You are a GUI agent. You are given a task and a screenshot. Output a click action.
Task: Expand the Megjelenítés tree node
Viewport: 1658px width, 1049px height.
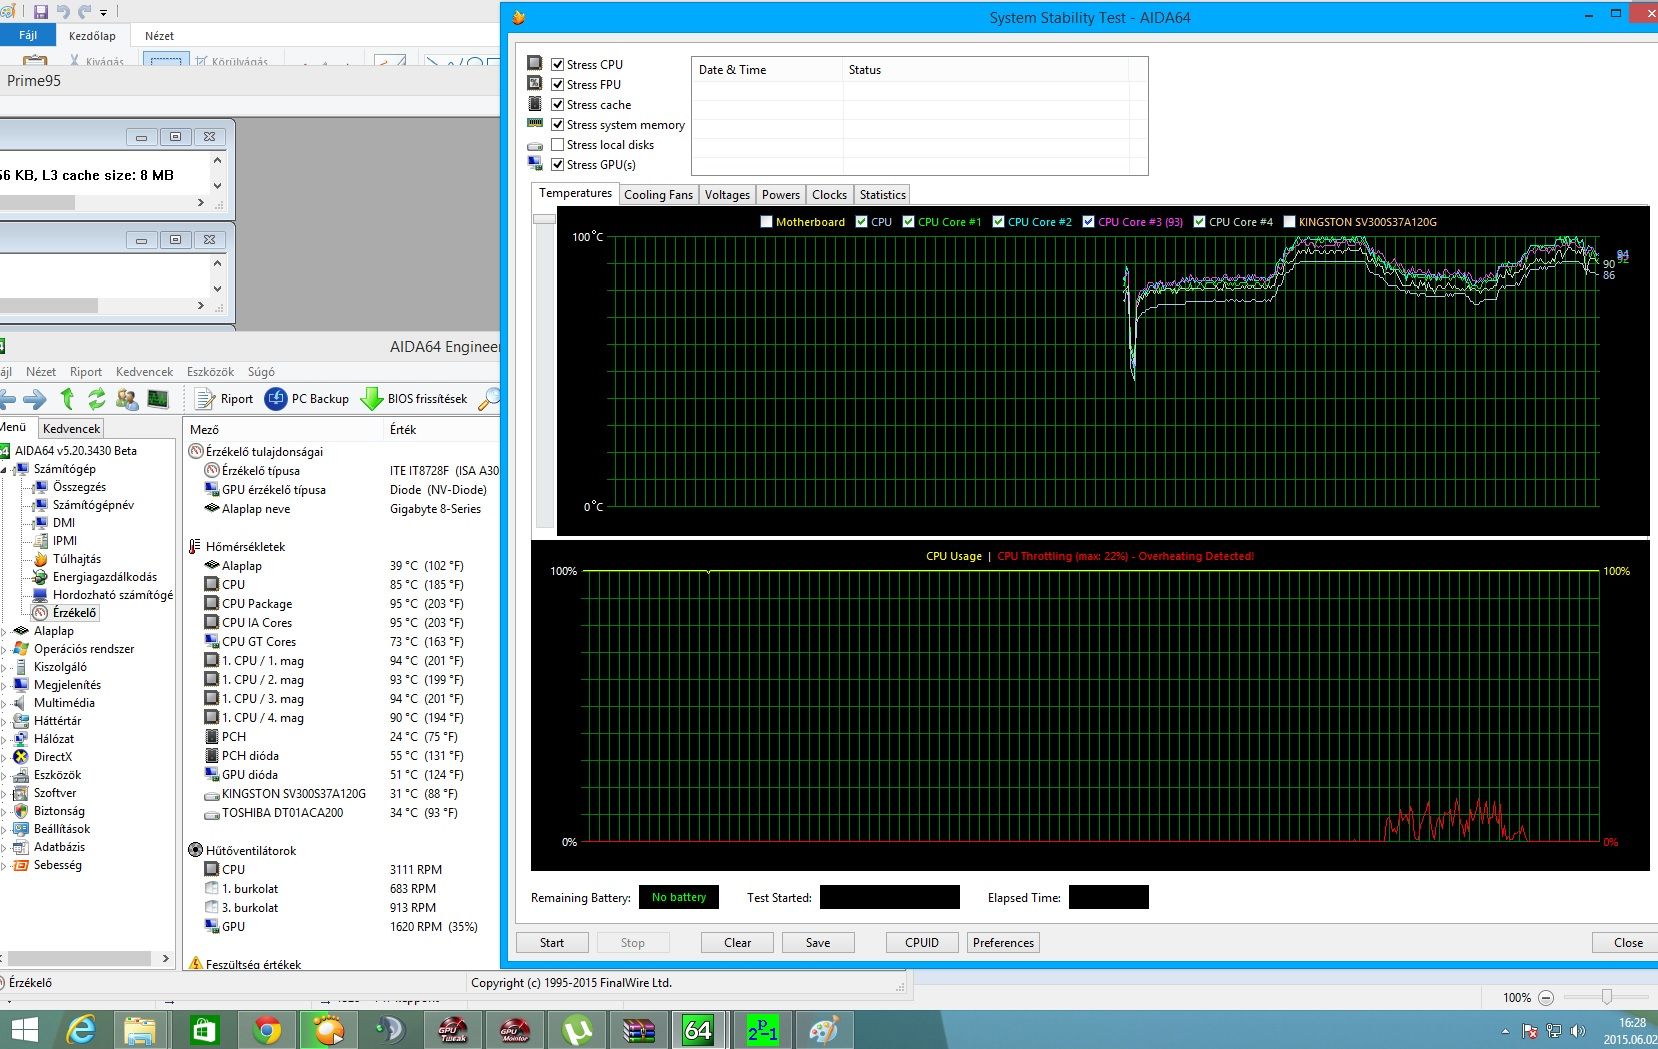pyautogui.click(x=4, y=686)
